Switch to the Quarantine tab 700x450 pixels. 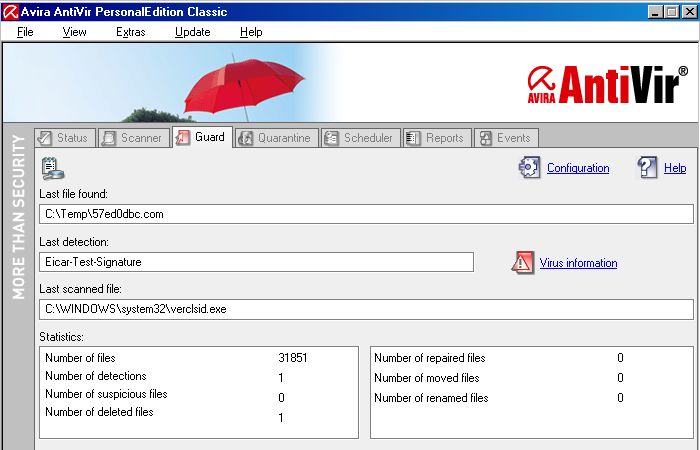(x=277, y=138)
